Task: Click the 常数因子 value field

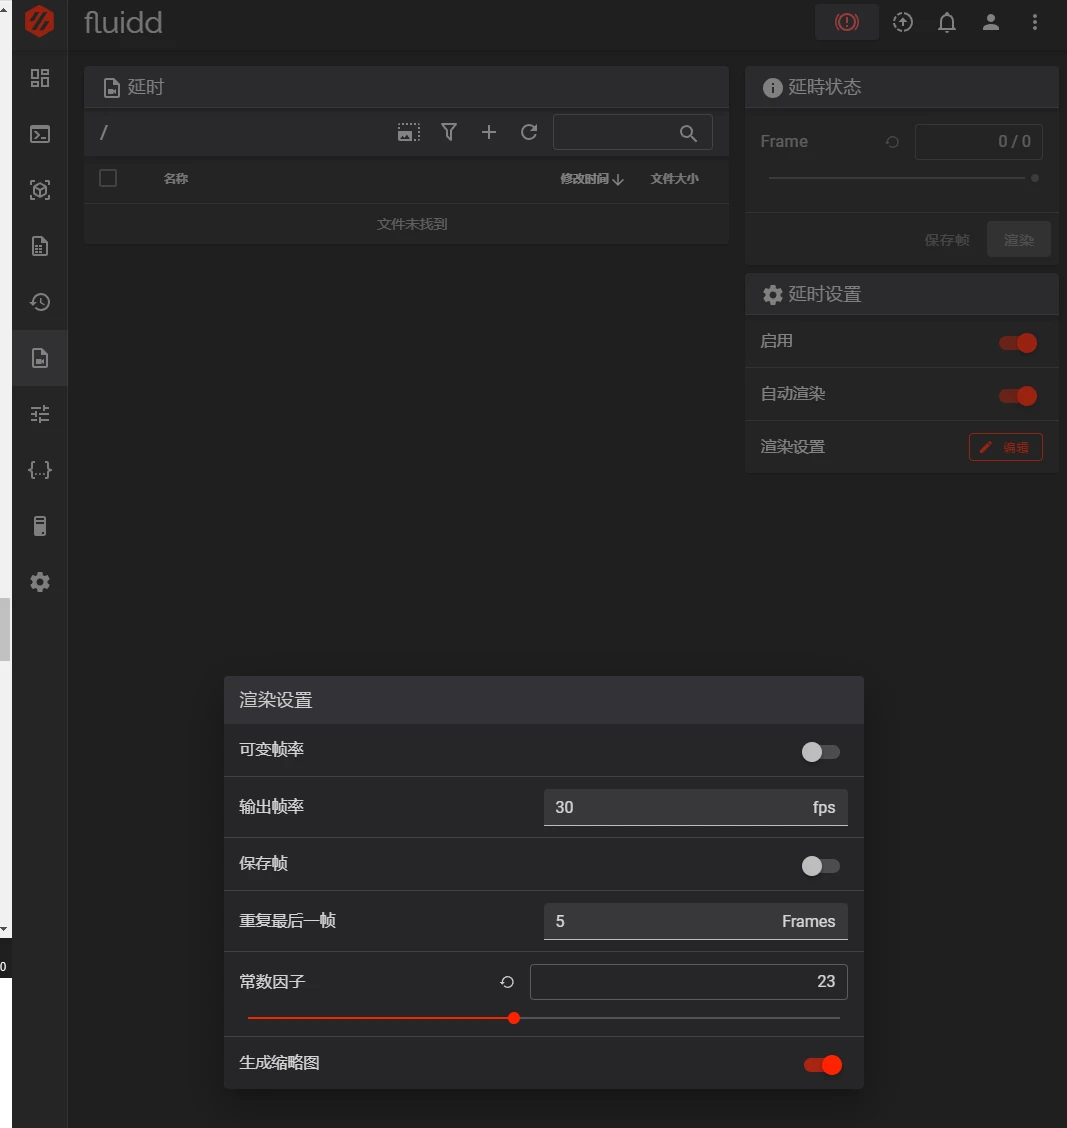Action: pyautogui.click(x=689, y=982)
